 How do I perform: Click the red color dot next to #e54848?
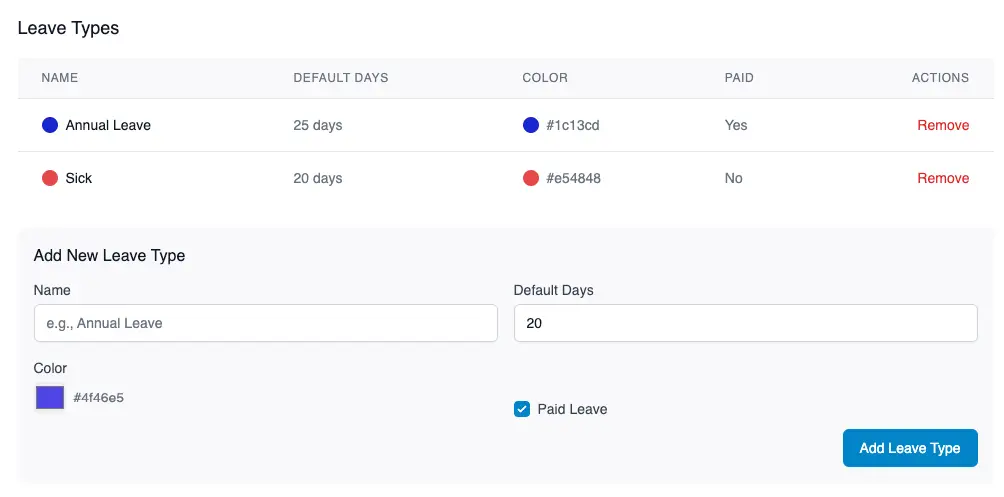[x=531, y=178]
